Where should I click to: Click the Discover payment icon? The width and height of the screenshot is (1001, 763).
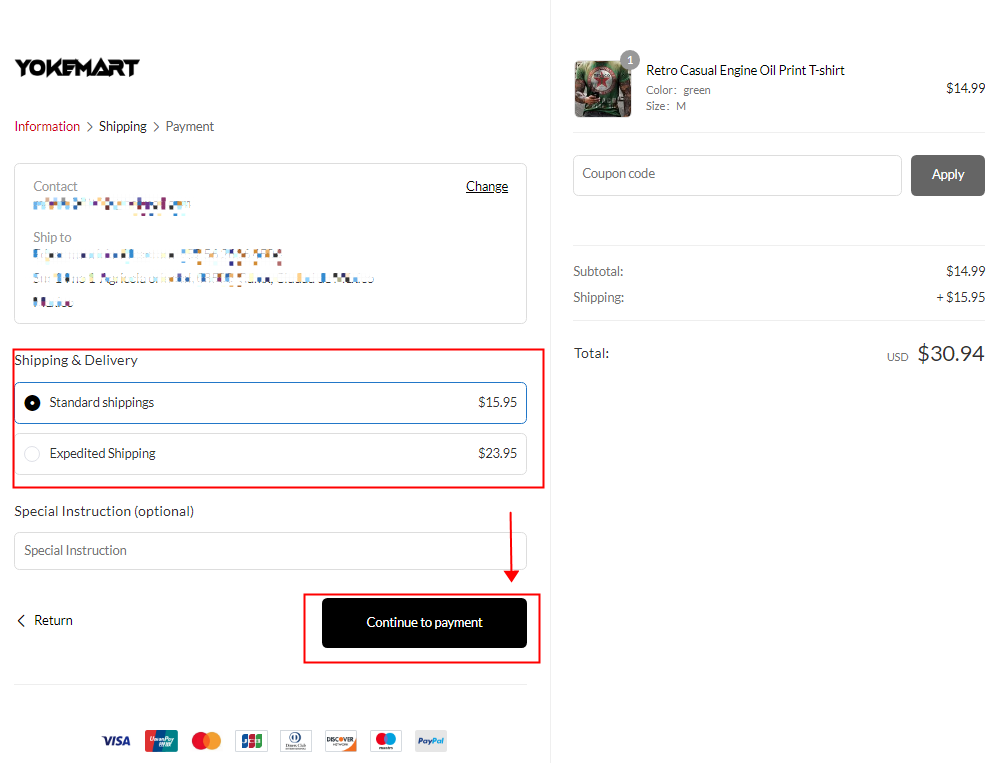[x=341, y=741]
